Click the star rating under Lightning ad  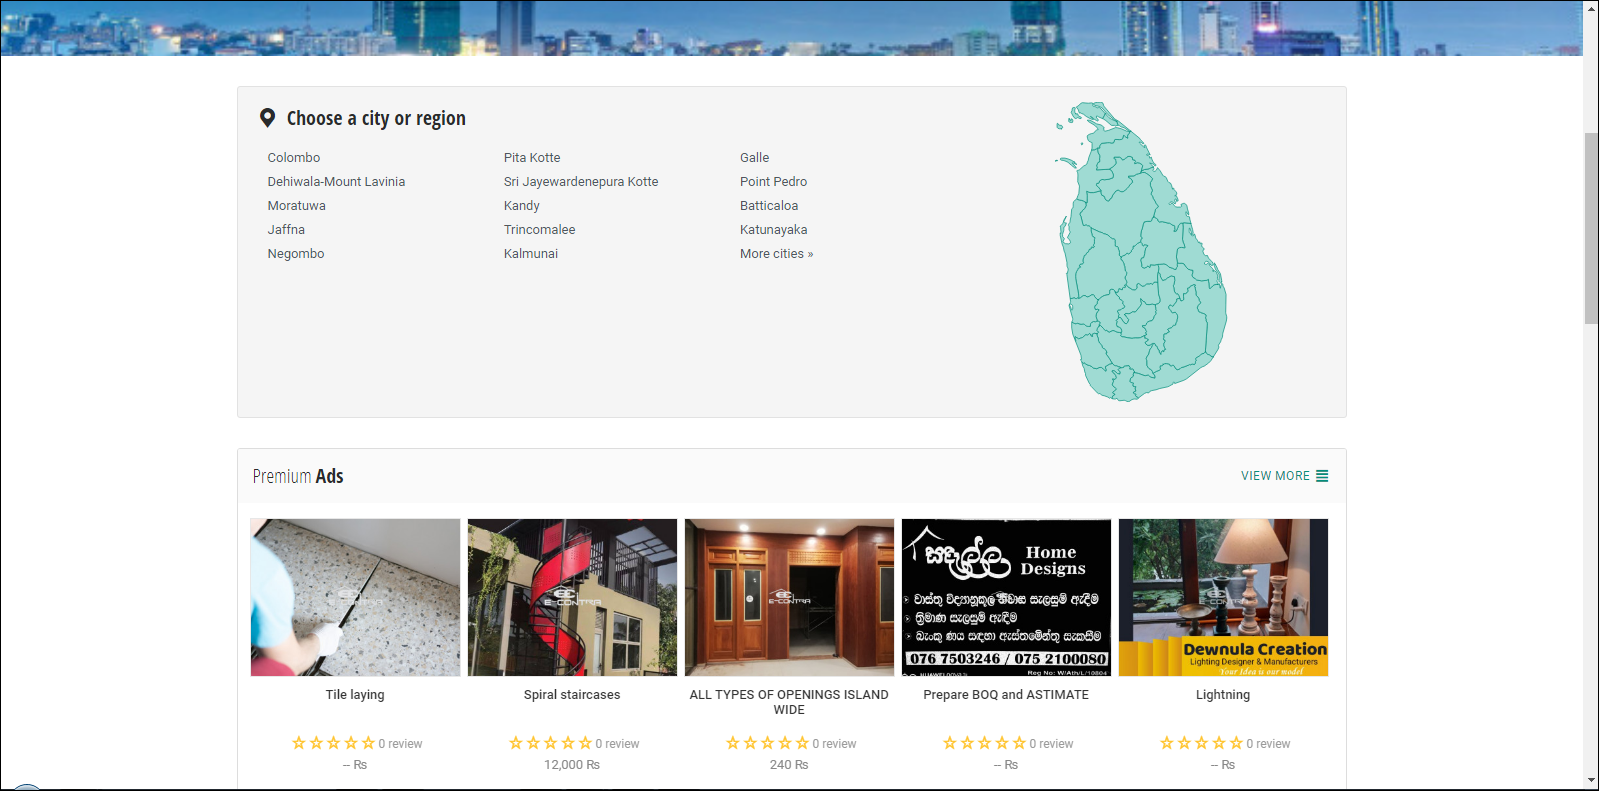point(1201,743)
